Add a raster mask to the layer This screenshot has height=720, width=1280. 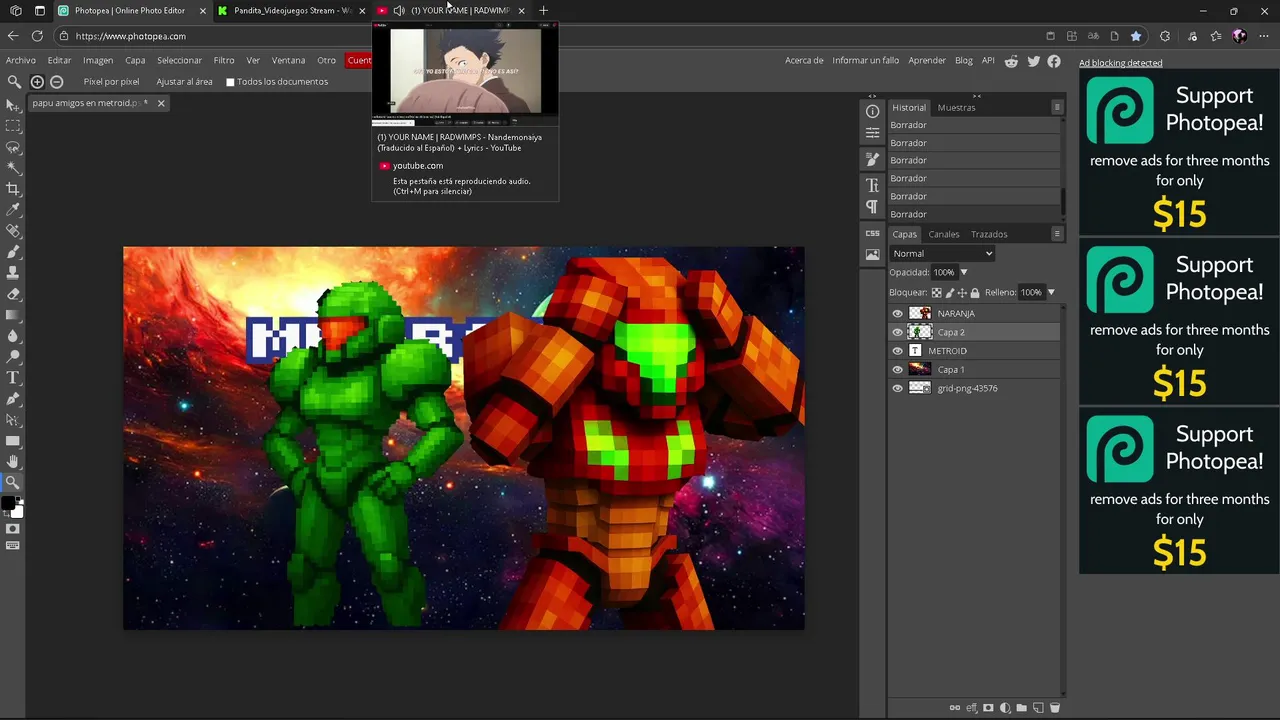pyautogui.click(x=988, y=708)
